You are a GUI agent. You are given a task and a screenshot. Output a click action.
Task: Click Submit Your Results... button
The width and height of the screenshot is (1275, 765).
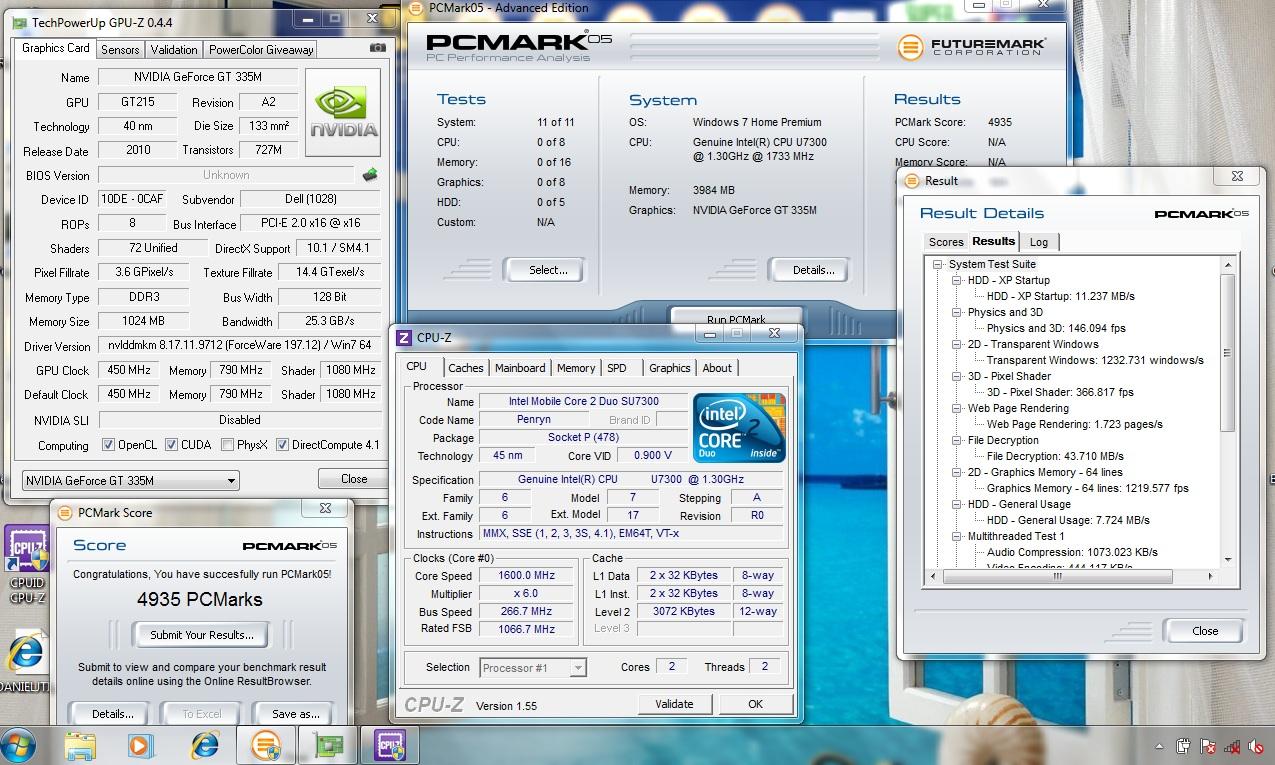point(201,634)
